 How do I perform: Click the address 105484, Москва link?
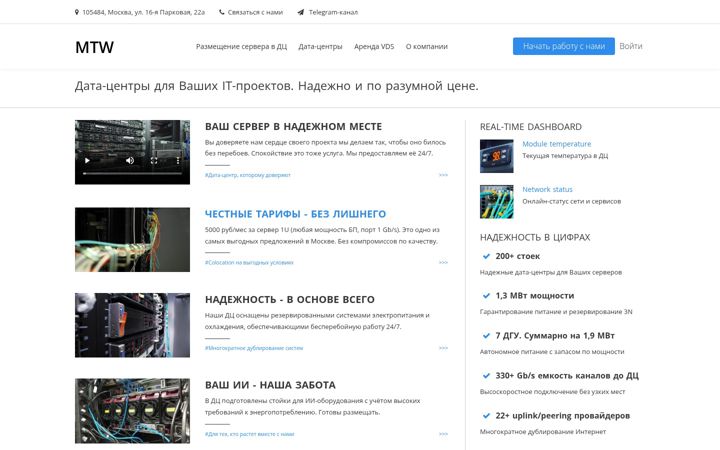(144, 12)
